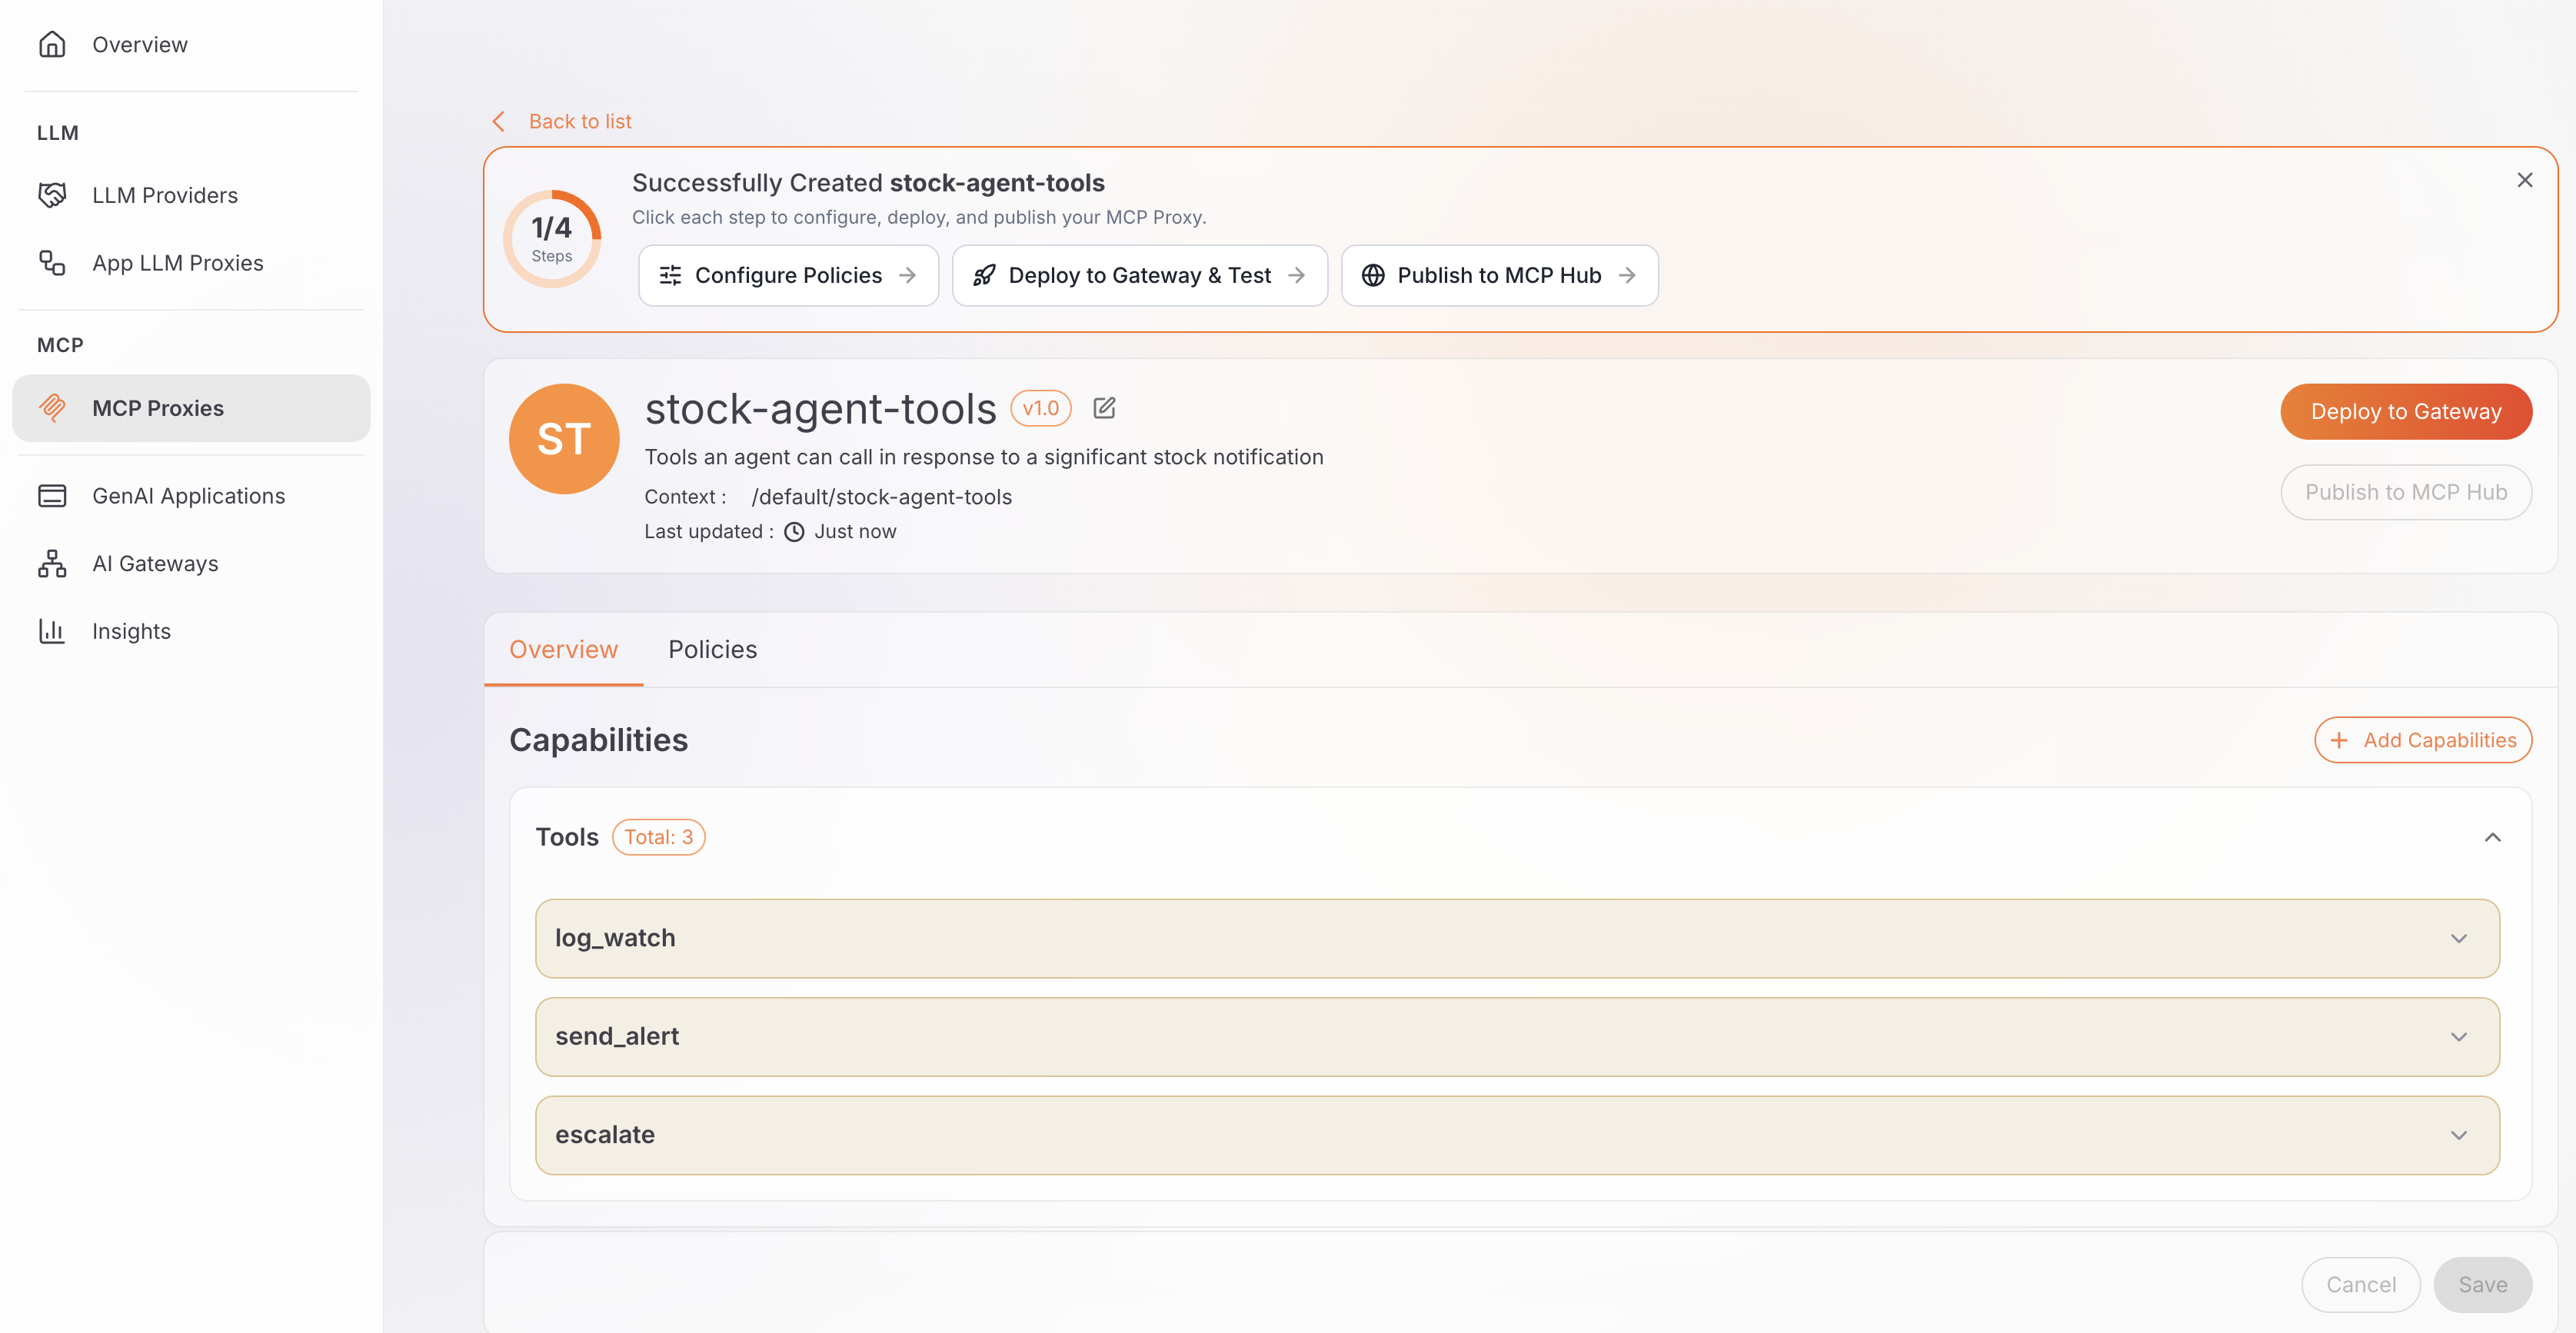Collapse the Tools section chevron
The image size is (2576, 1333).
[2493, 837]
